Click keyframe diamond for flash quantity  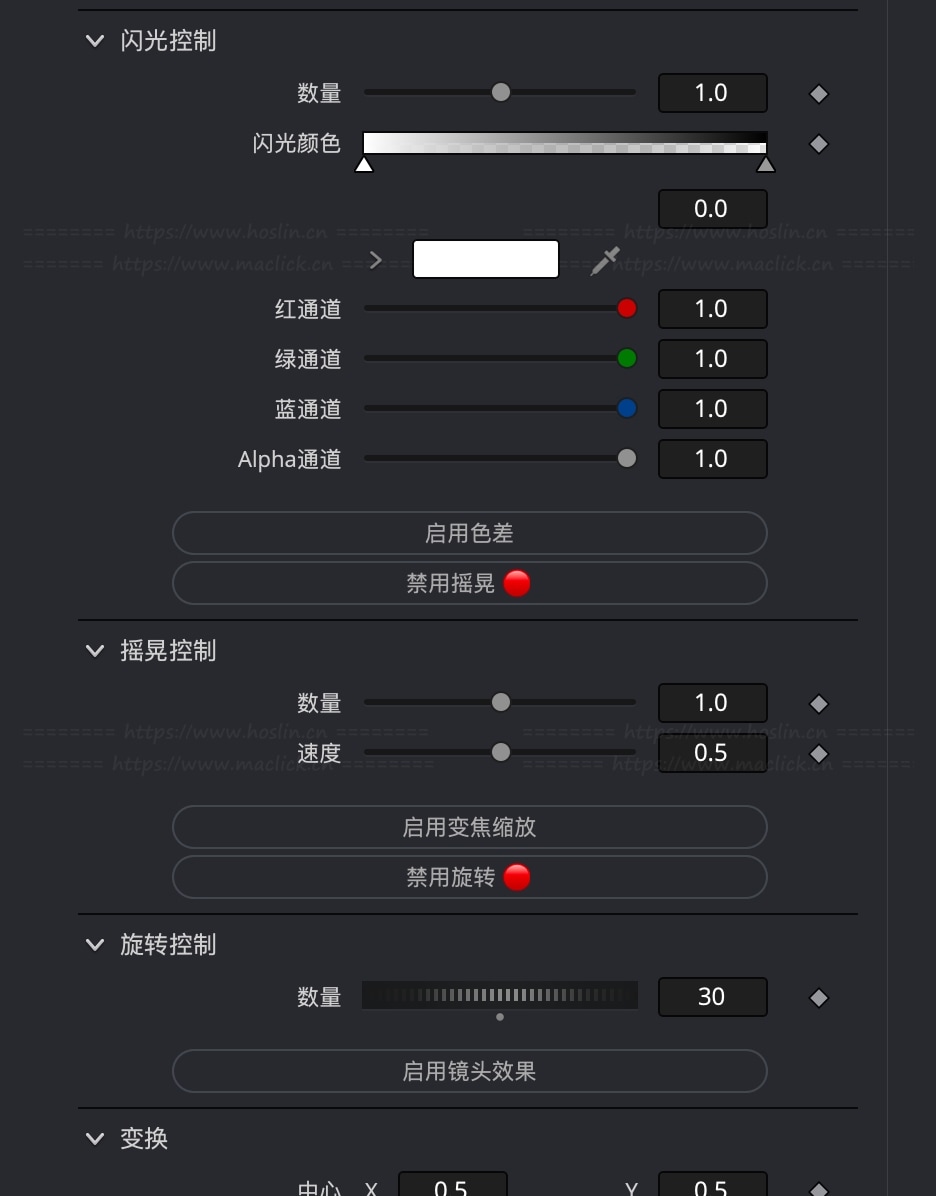(x=819, y=94)
